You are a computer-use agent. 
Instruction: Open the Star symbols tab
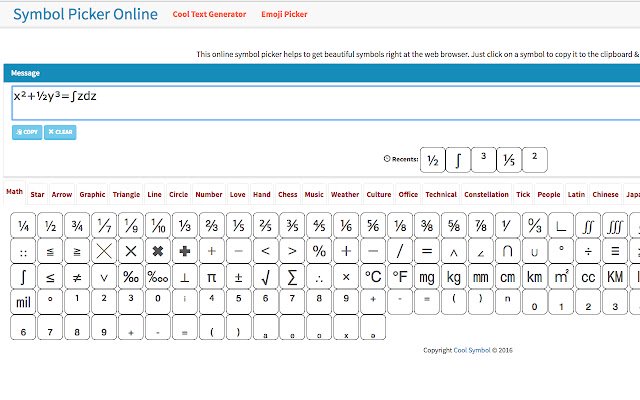pyautogui.click(x=37, y=194)
